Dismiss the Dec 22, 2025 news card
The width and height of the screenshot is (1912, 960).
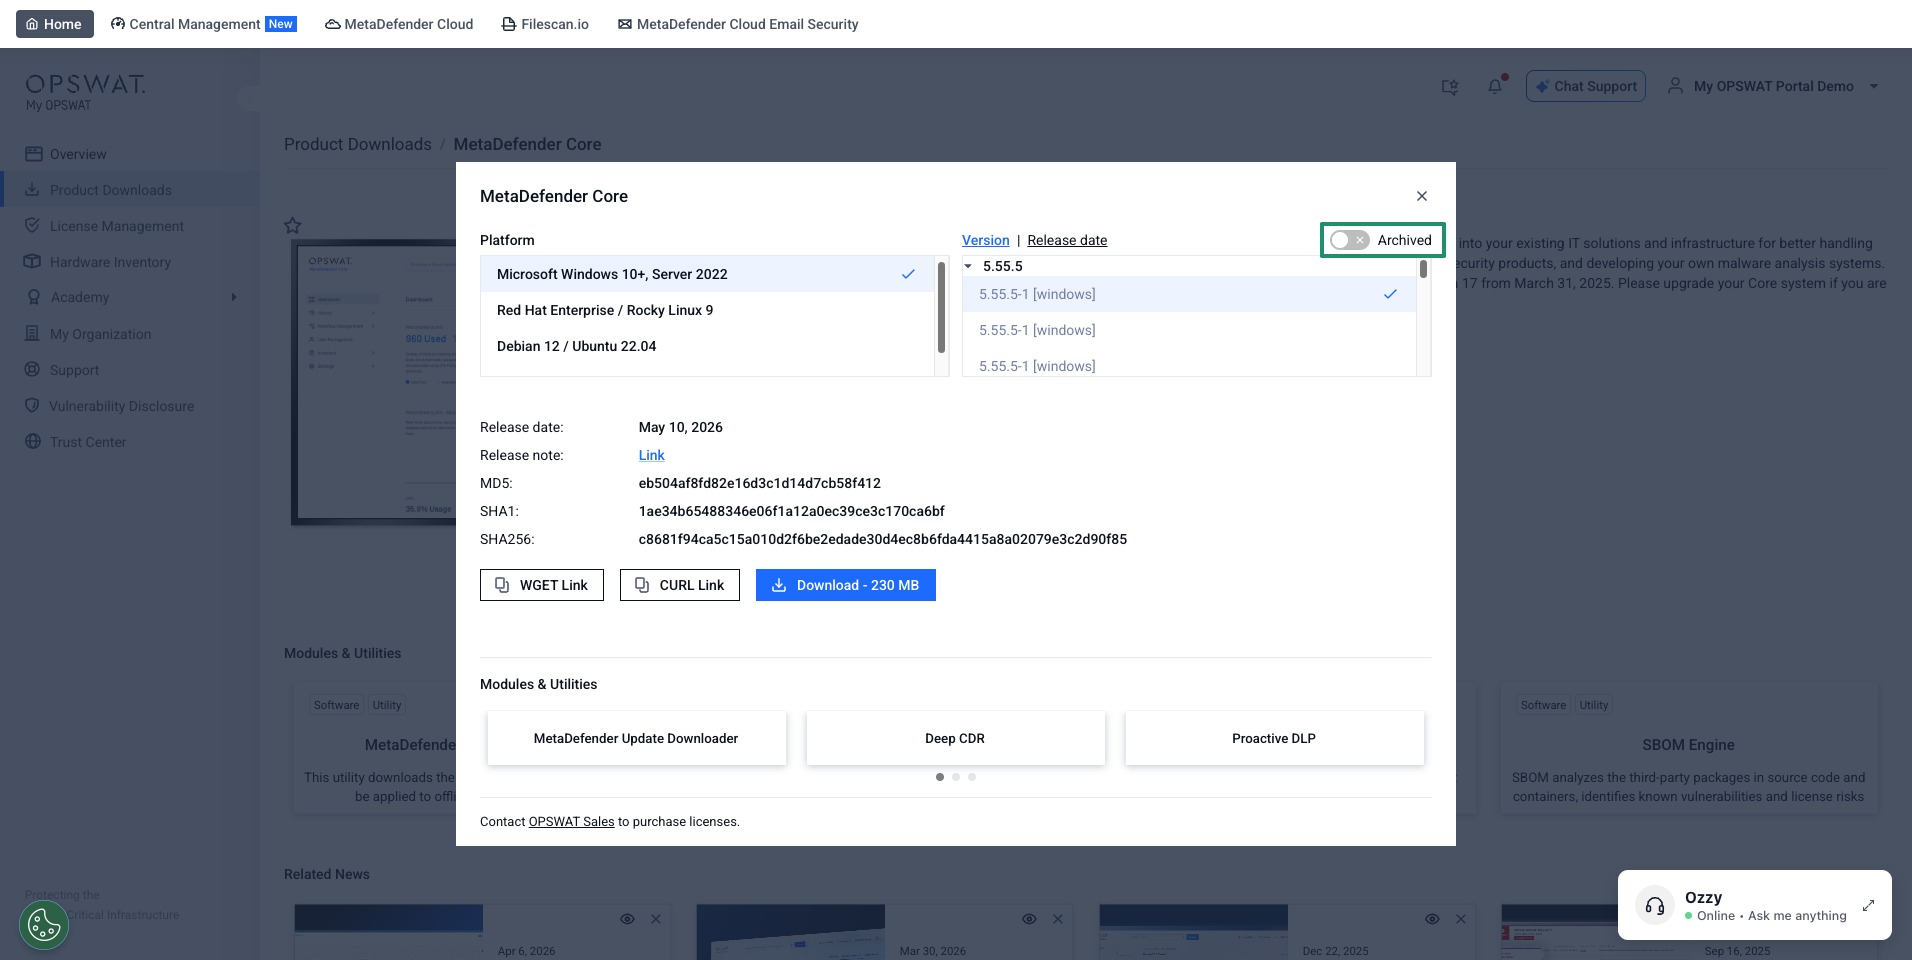(1461, 919)
